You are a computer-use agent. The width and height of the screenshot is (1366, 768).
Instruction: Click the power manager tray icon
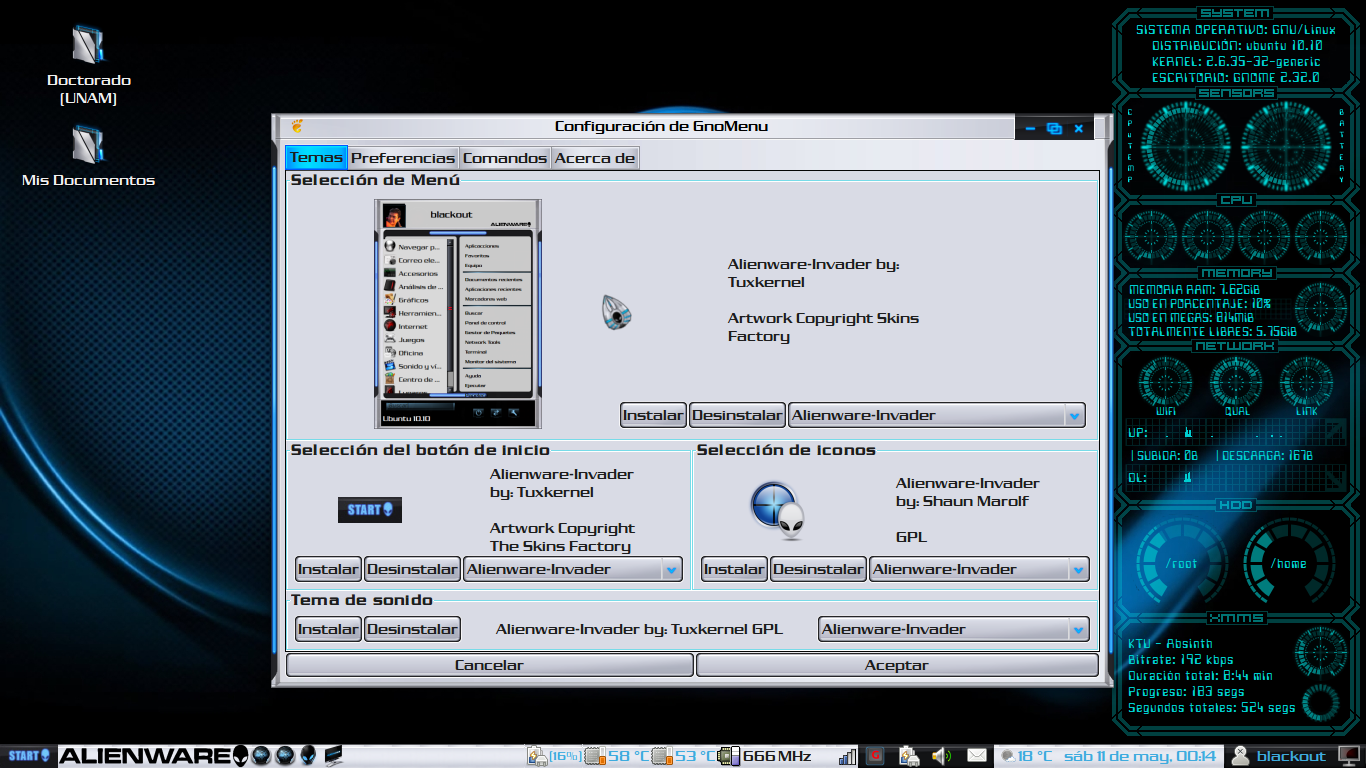(909, 757)
